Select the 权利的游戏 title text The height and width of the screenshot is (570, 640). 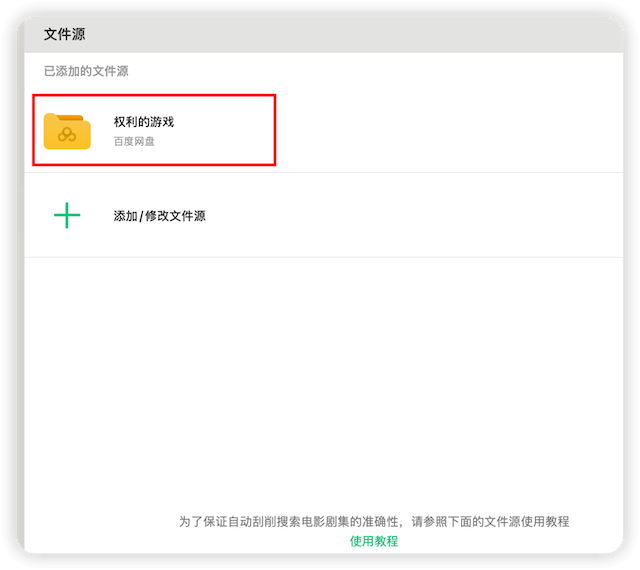(144, 122)
